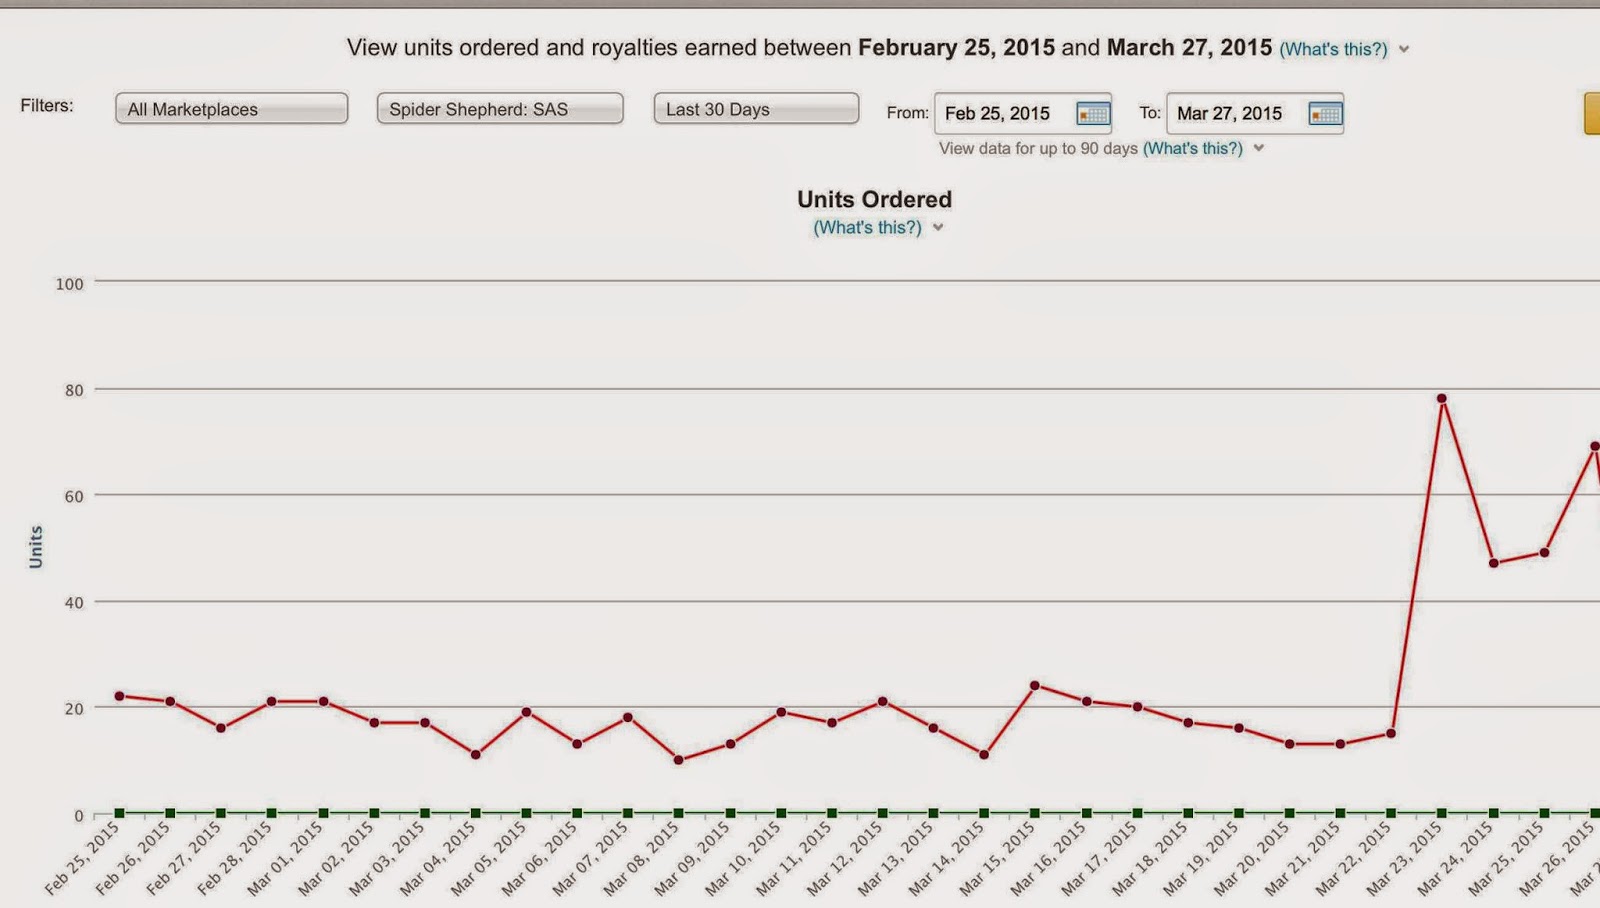Open the Spider Shepherd: SAS title filter

pos(500,109)
